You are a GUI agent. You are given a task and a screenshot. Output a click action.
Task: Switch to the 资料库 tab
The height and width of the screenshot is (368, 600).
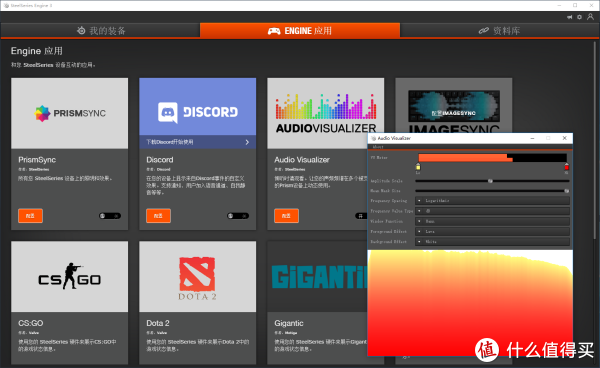pos(499,31)
